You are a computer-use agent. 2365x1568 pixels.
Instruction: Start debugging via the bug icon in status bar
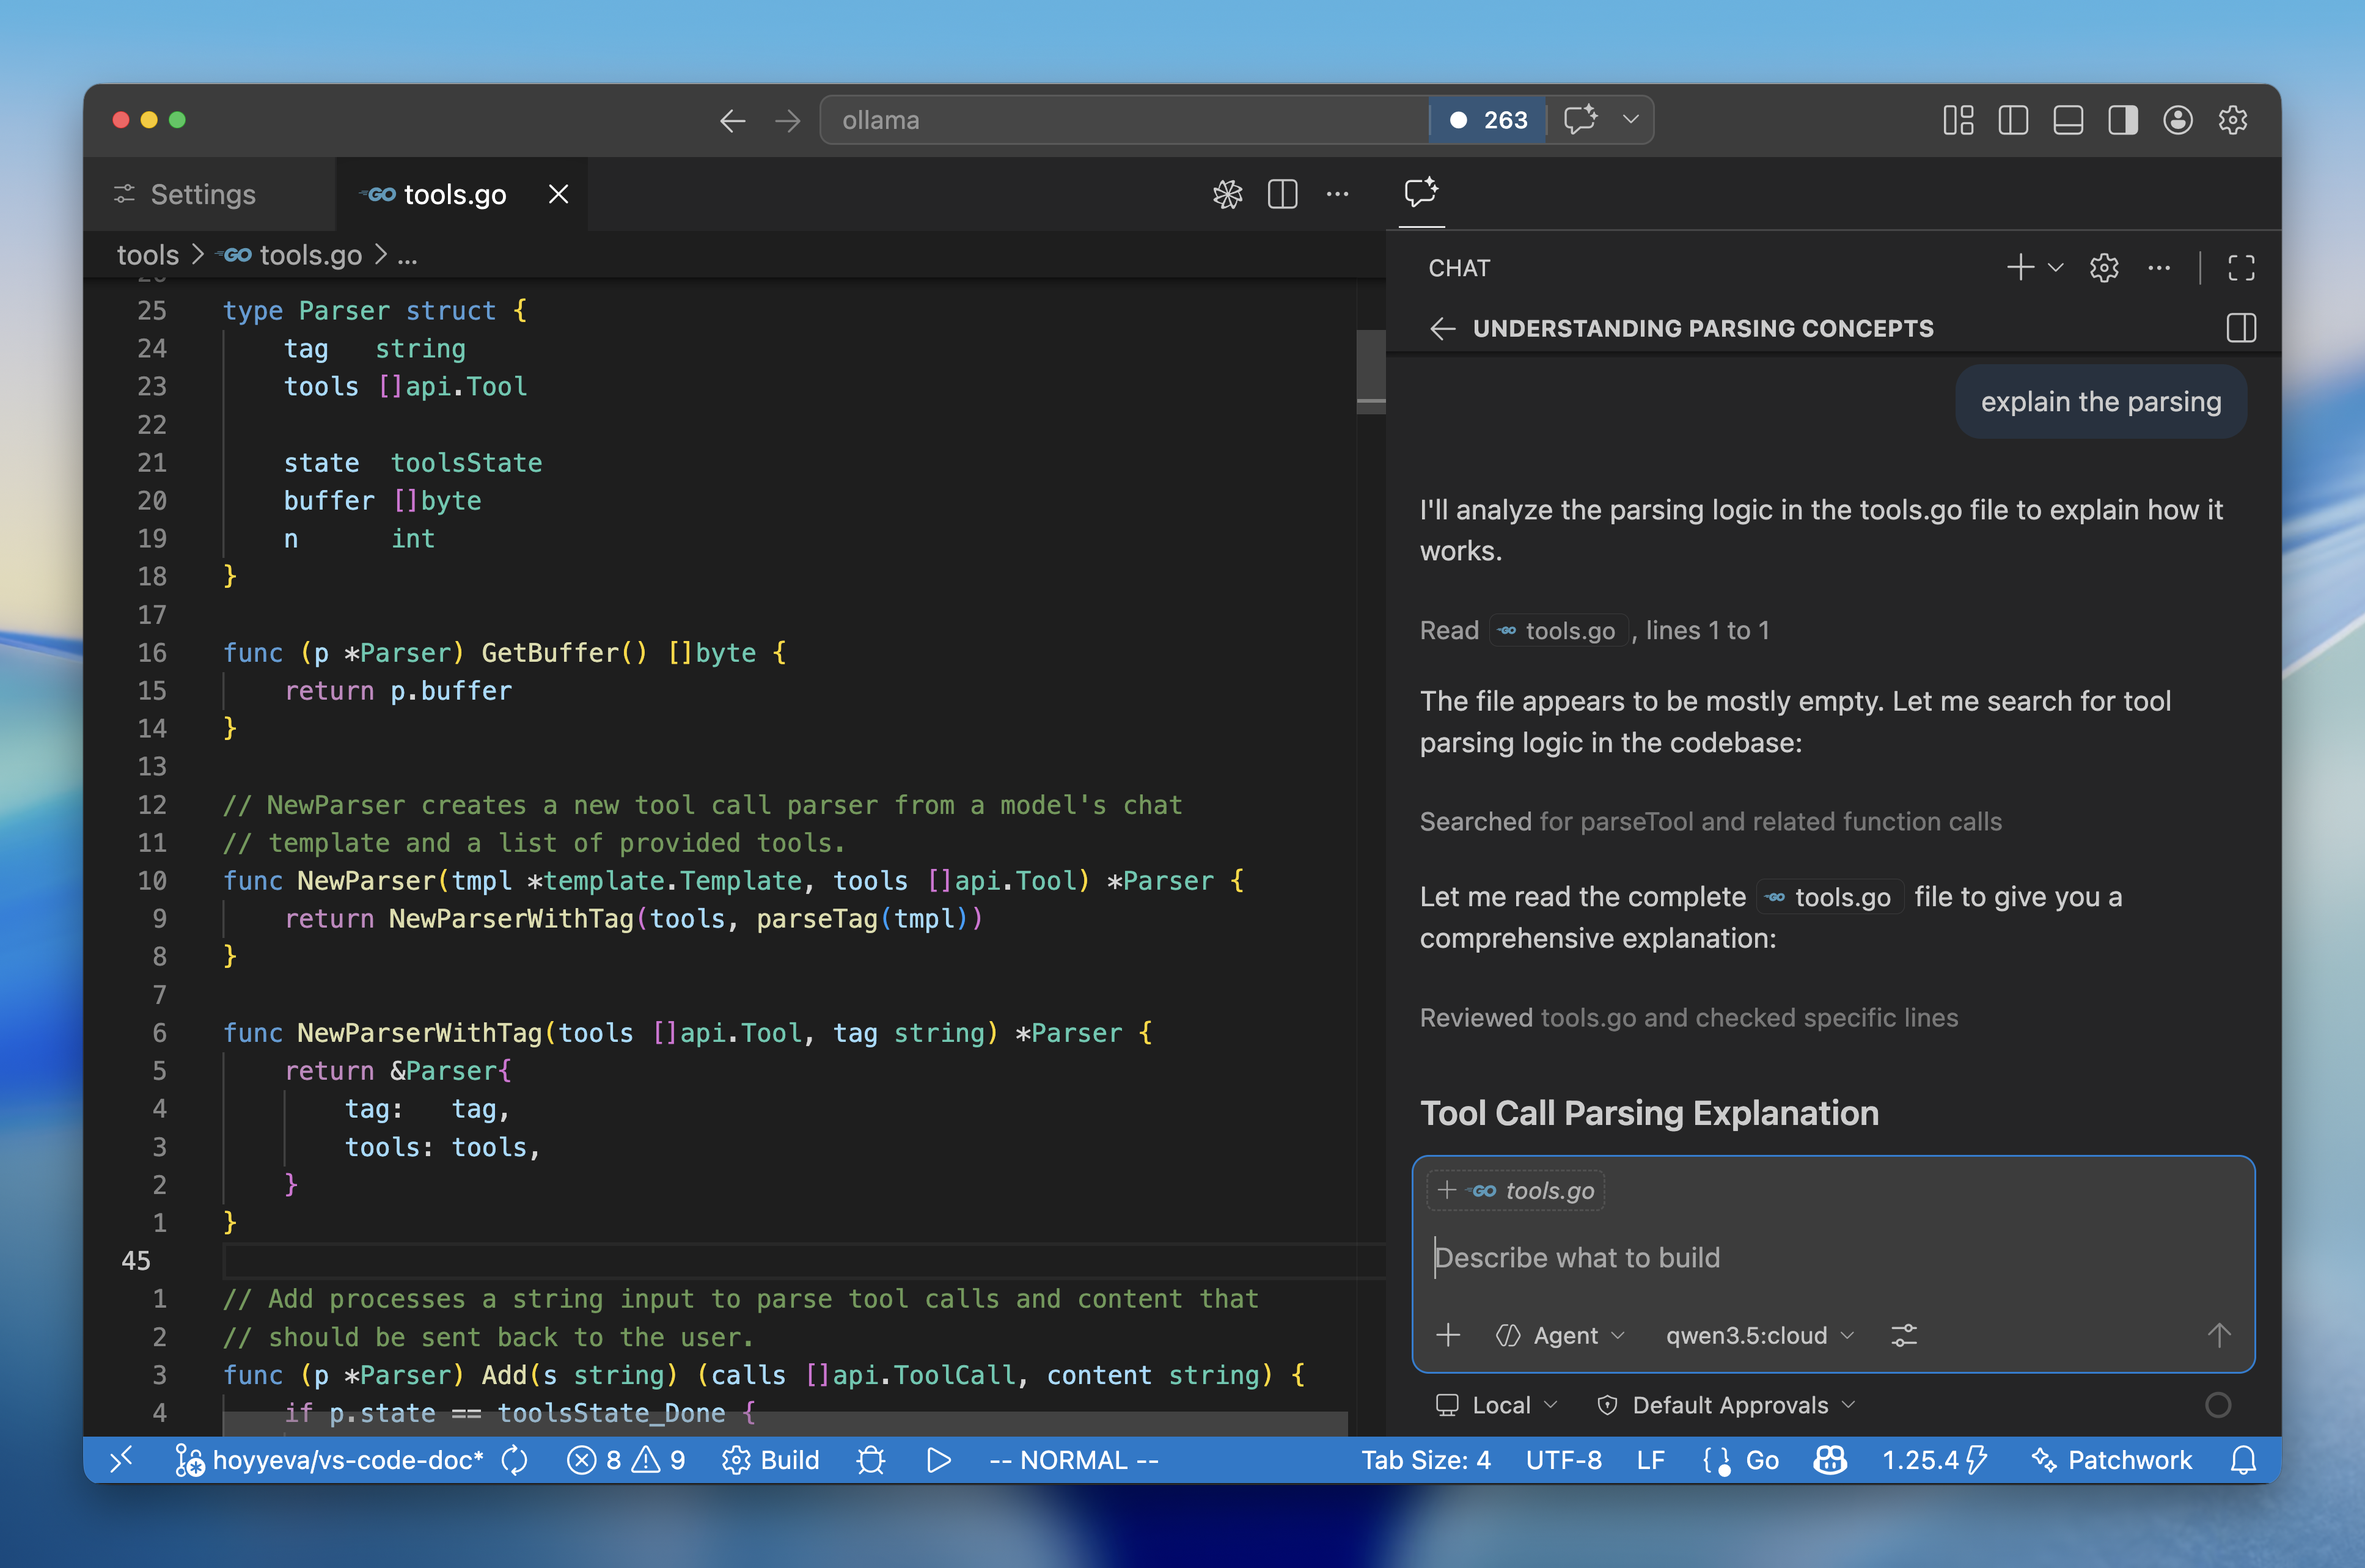[870, 1460]
